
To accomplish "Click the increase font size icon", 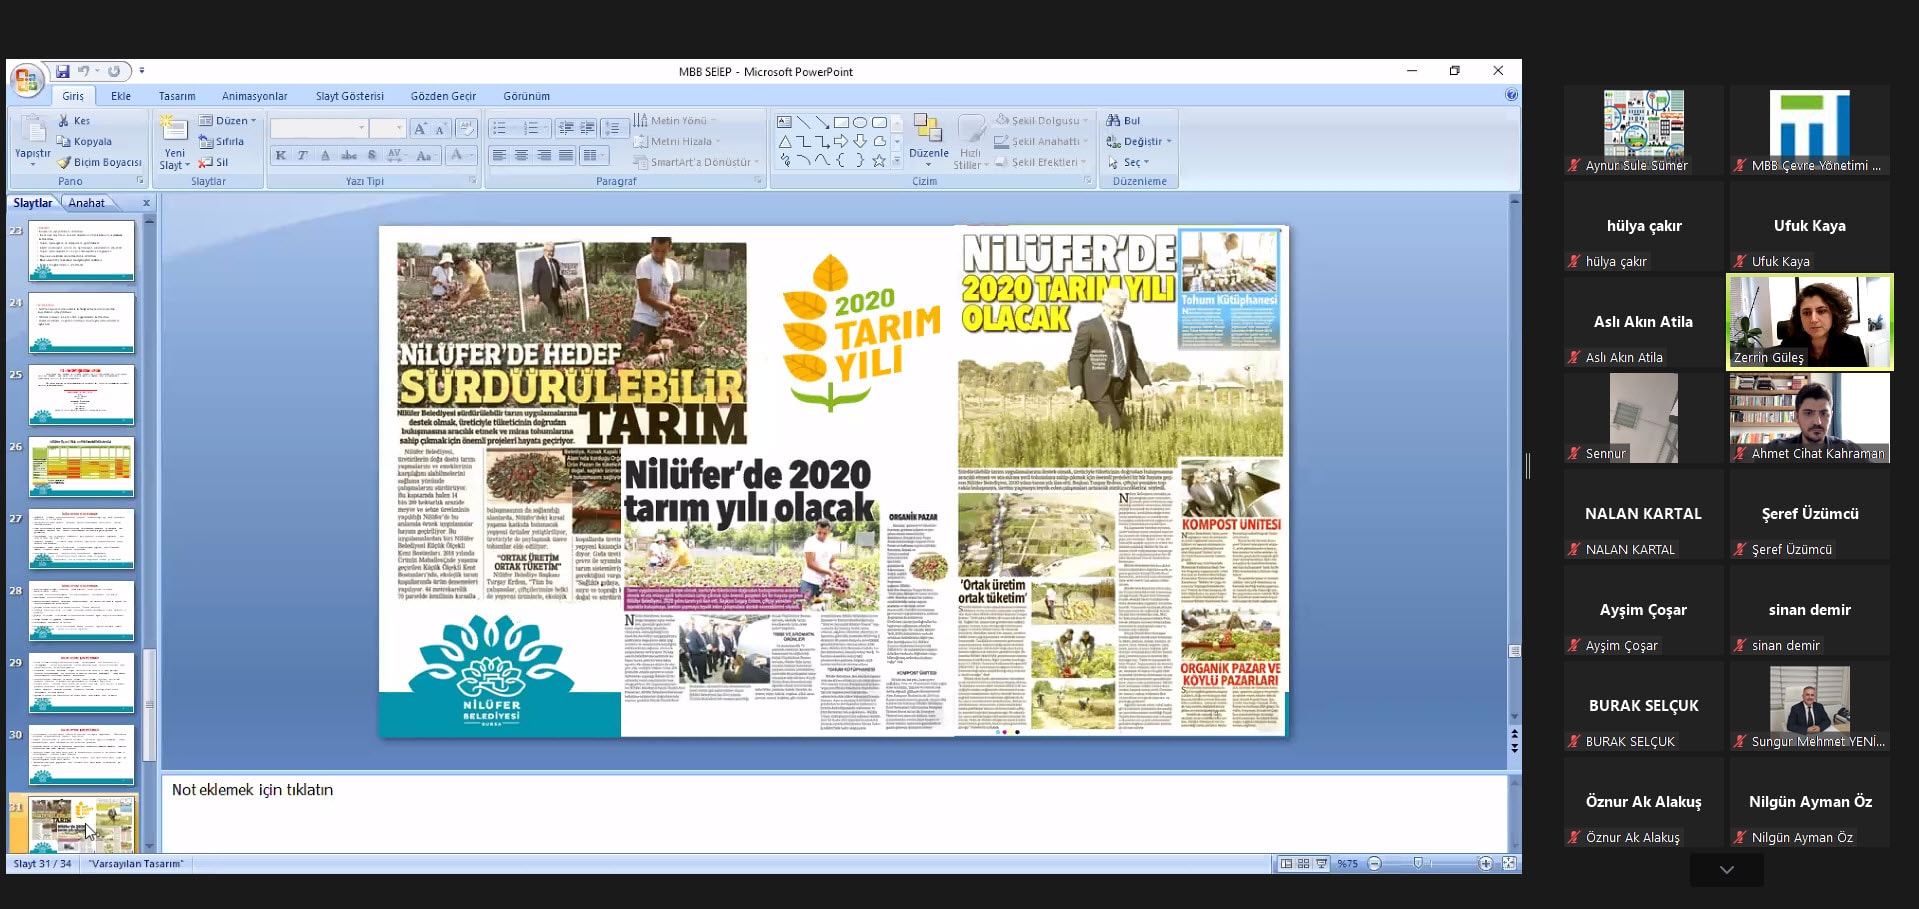I will coord(420,128).
